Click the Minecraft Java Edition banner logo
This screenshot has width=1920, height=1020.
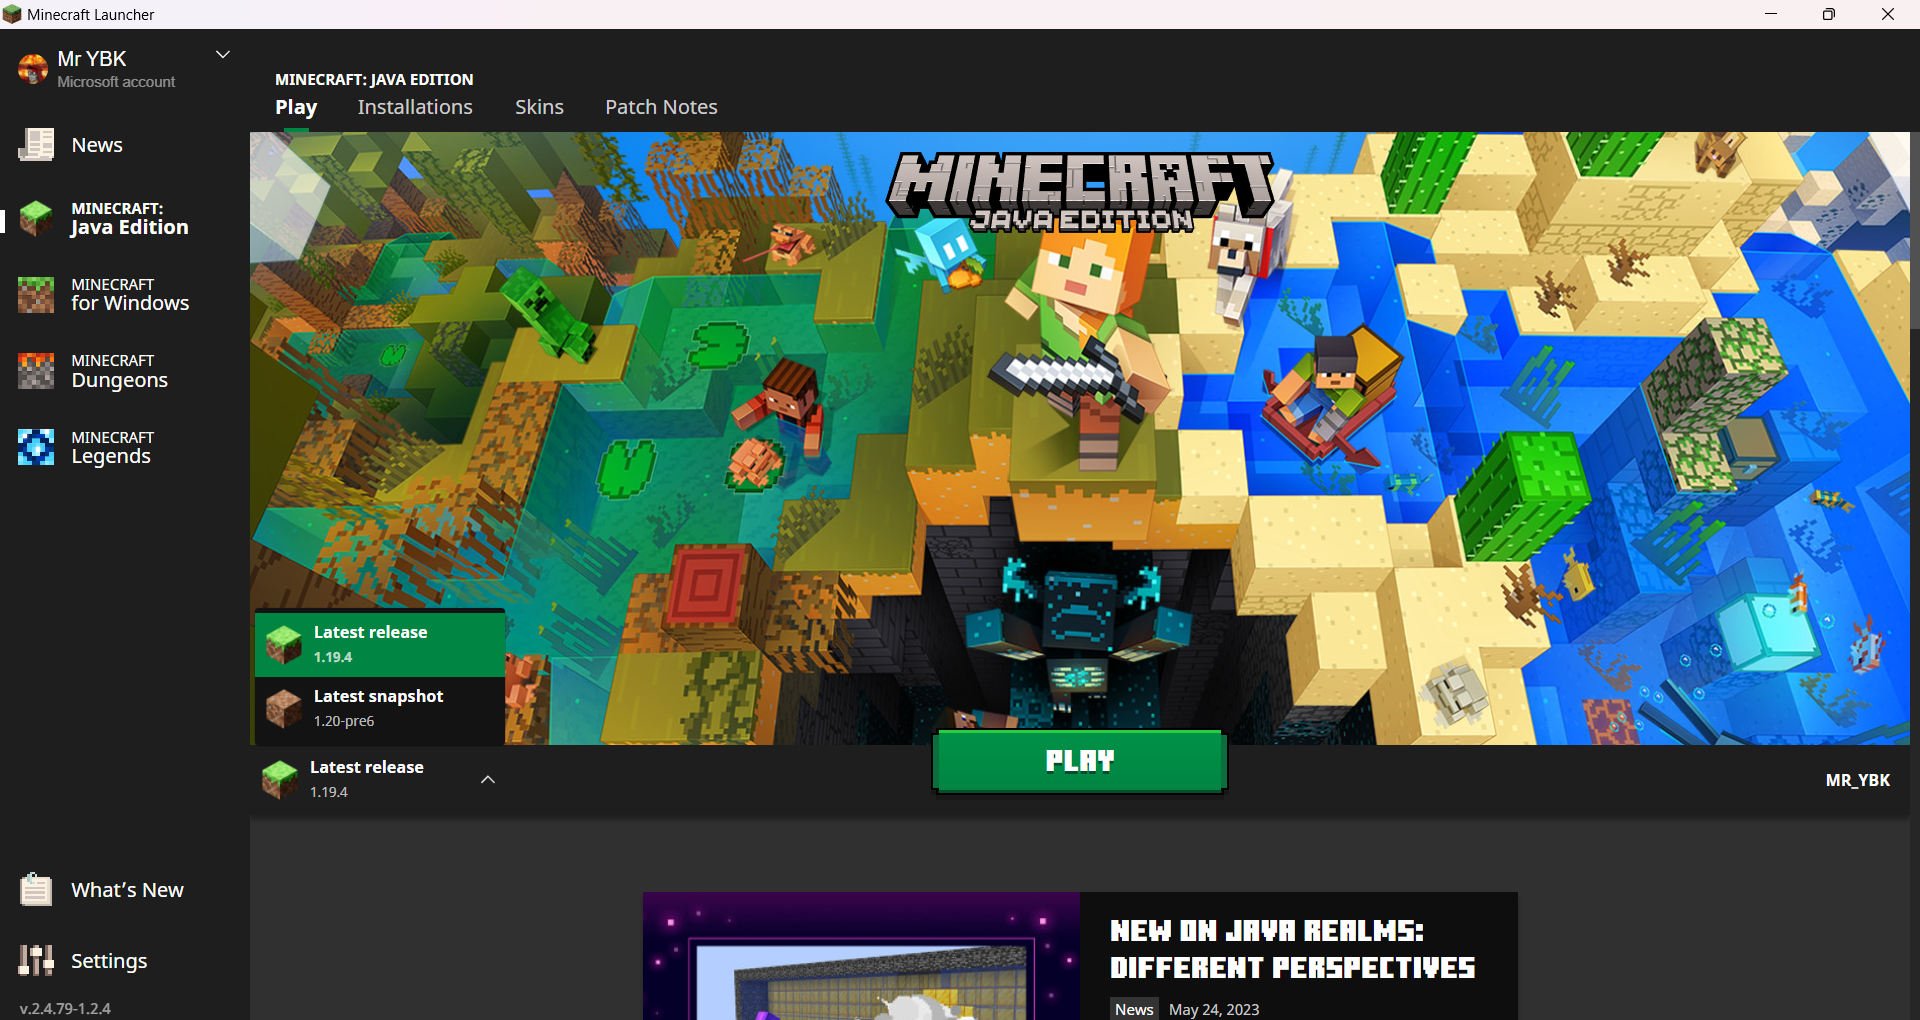1080,192
